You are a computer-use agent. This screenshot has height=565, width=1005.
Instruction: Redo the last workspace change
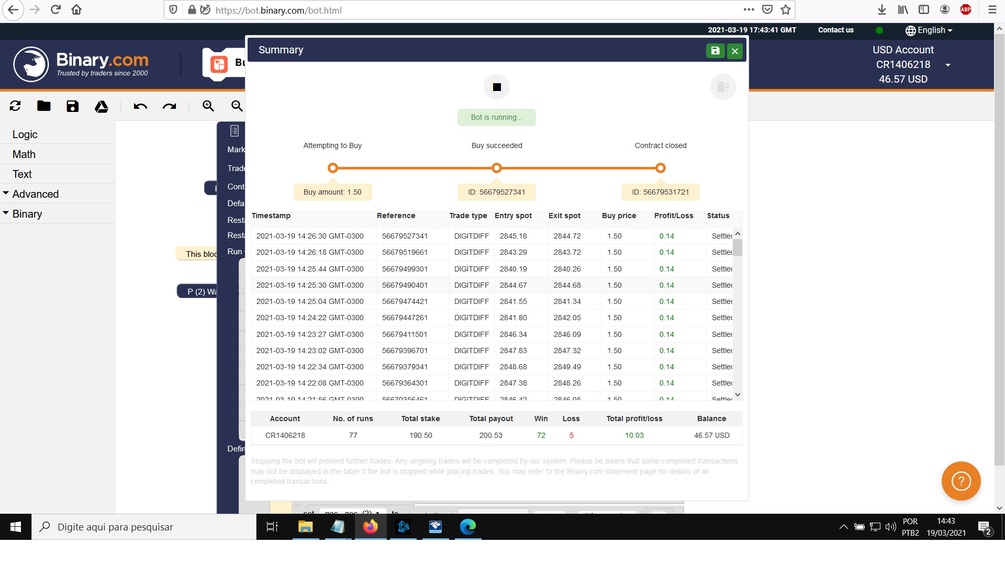tap(169, 106)
